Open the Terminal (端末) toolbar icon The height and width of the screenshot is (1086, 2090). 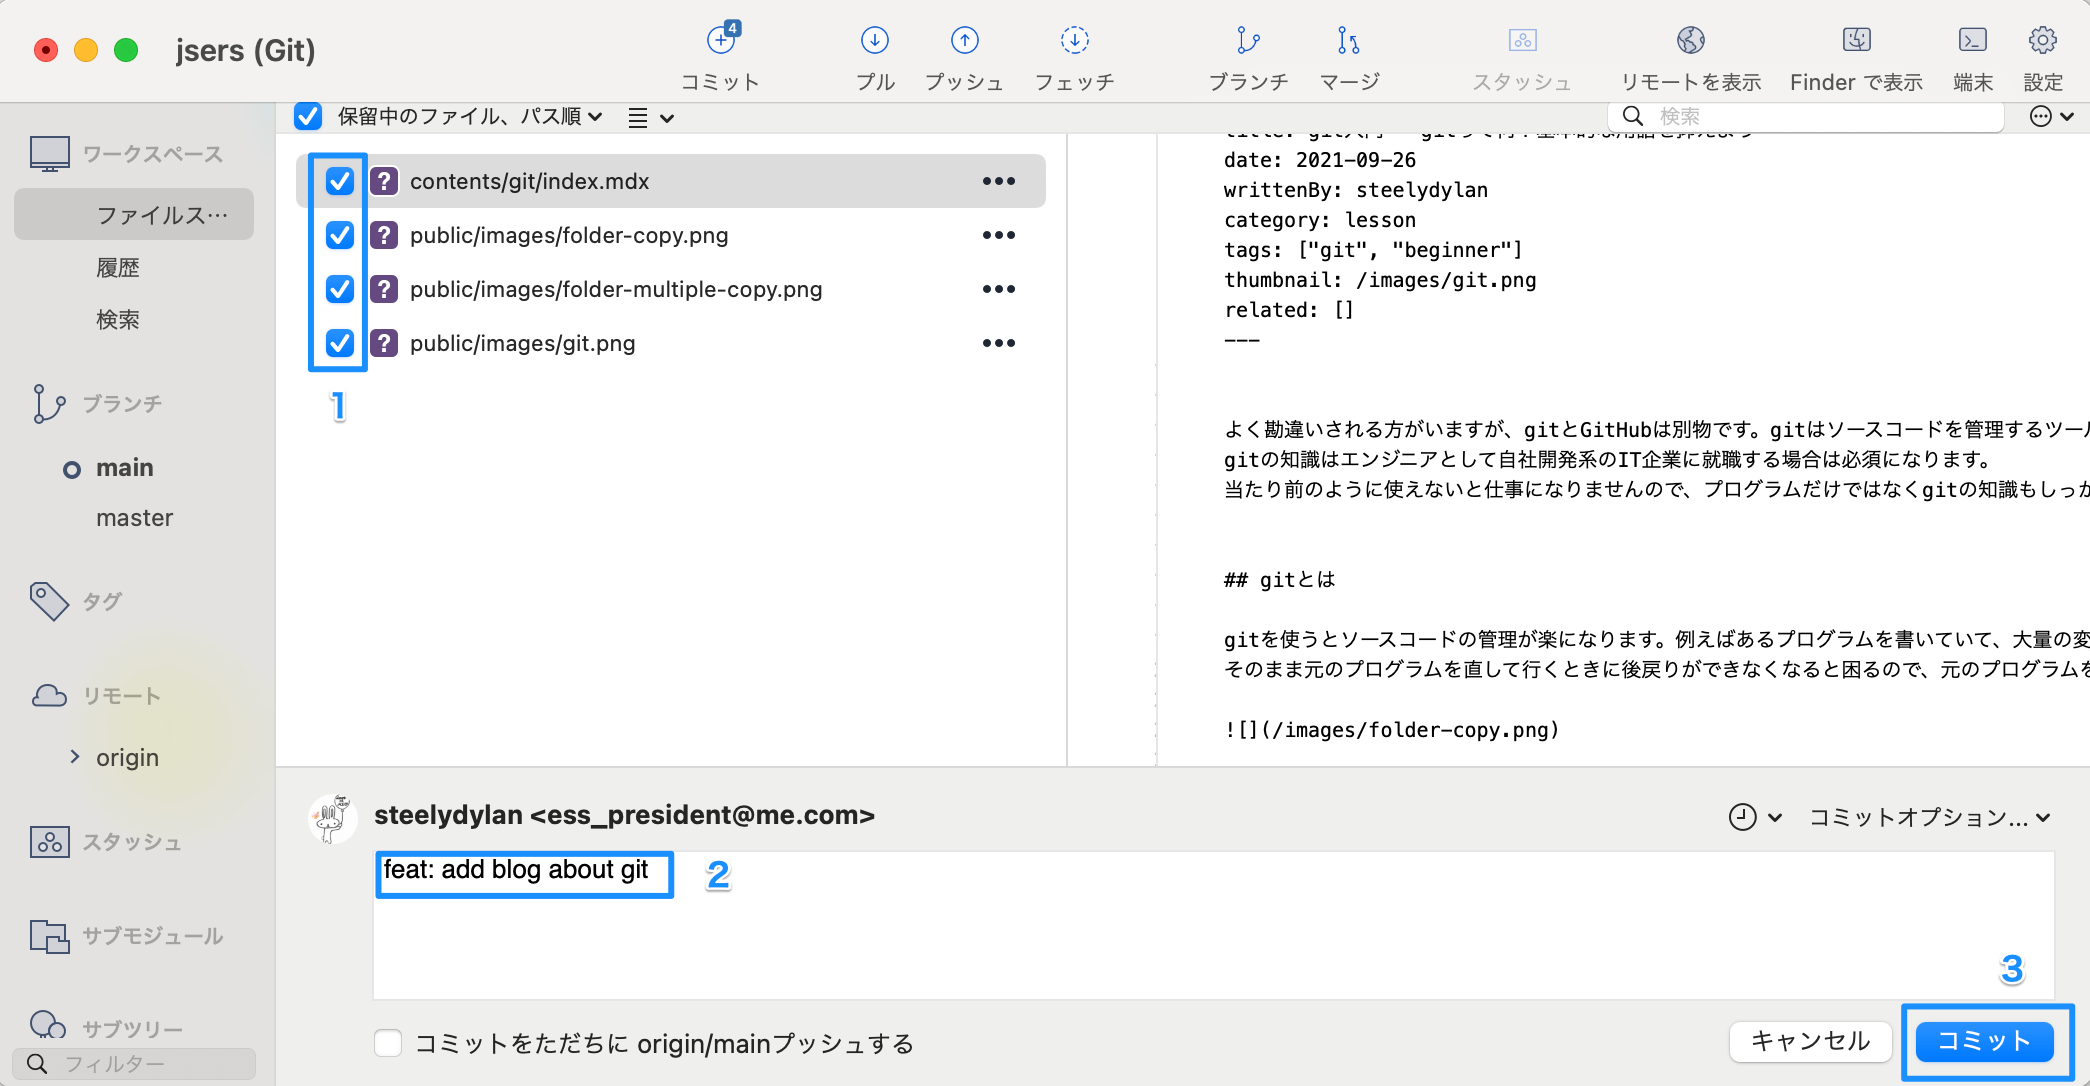click(1972, 41)
